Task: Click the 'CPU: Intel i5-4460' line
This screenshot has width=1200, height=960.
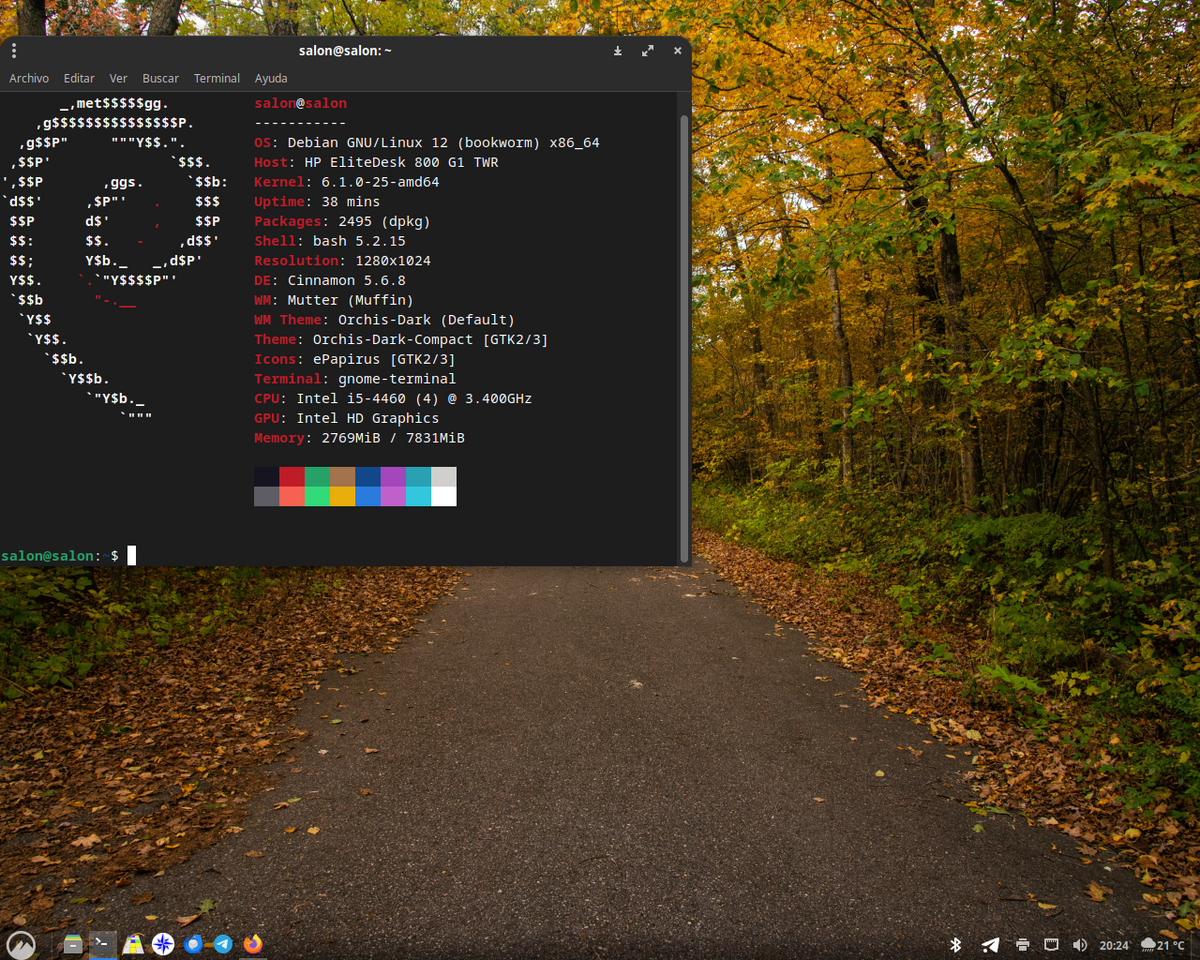Action: click(393, 398)
